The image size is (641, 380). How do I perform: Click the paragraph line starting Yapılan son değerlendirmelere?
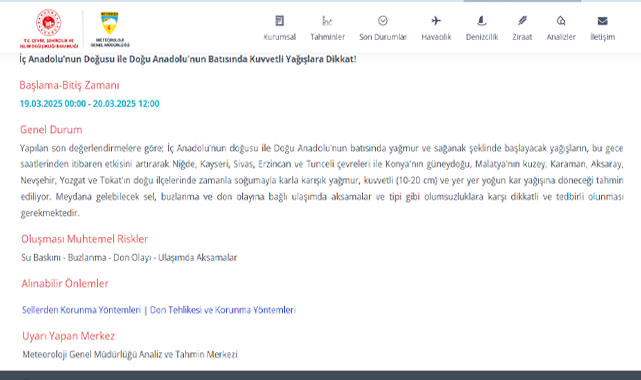pos(322,148)
